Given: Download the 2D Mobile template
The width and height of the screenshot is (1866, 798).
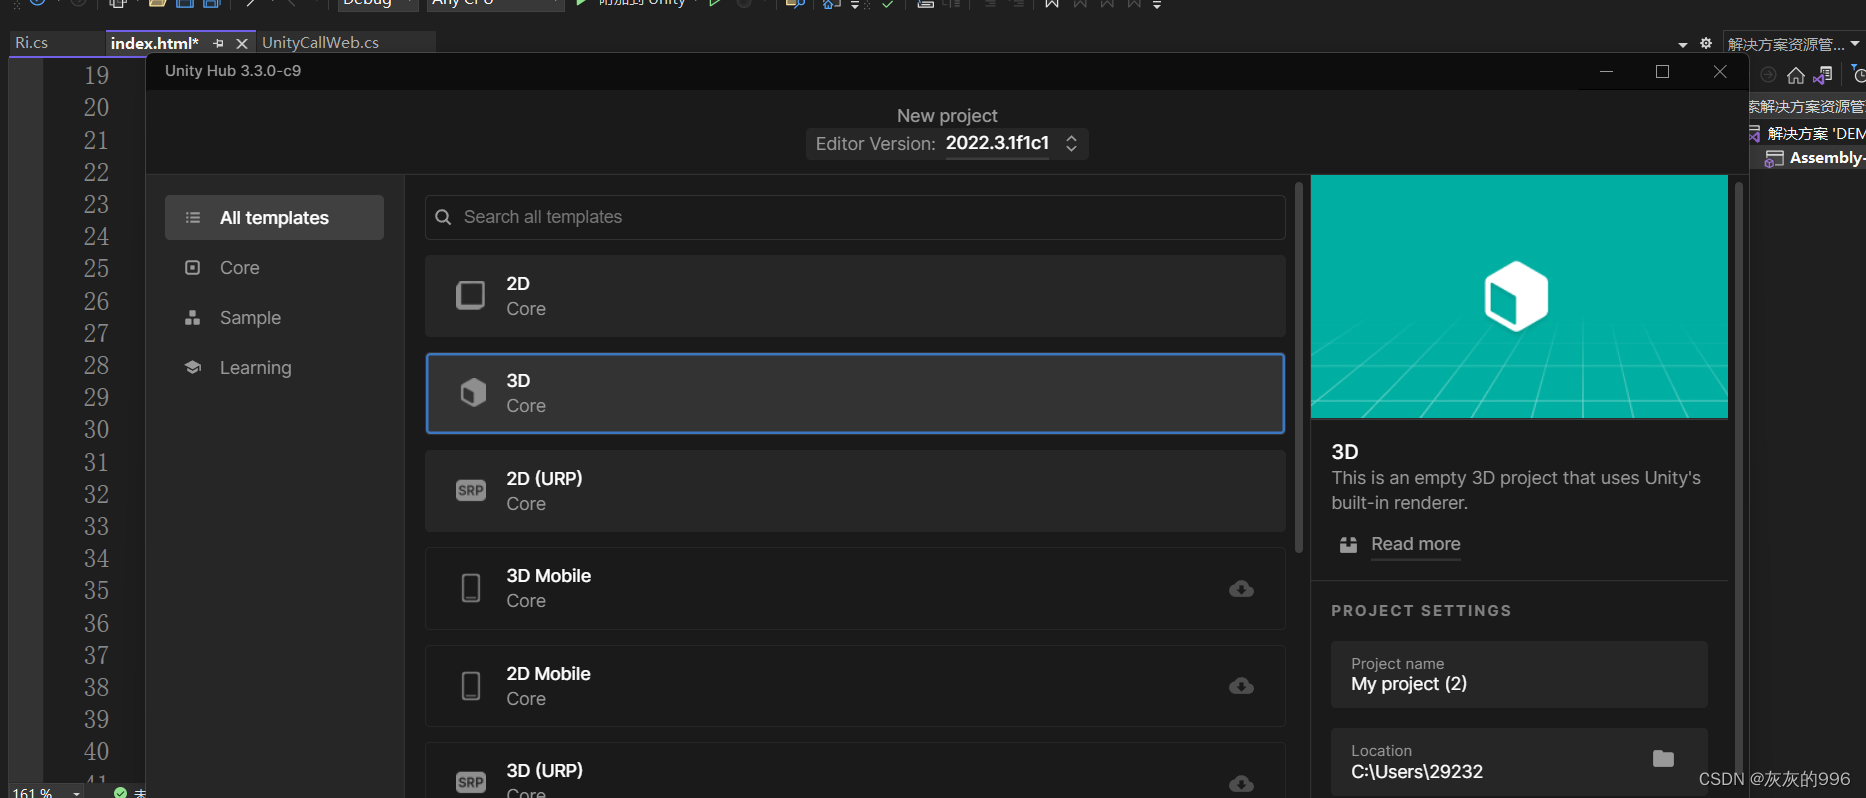Looking at the screenshot, I should tap(1241, 686).
